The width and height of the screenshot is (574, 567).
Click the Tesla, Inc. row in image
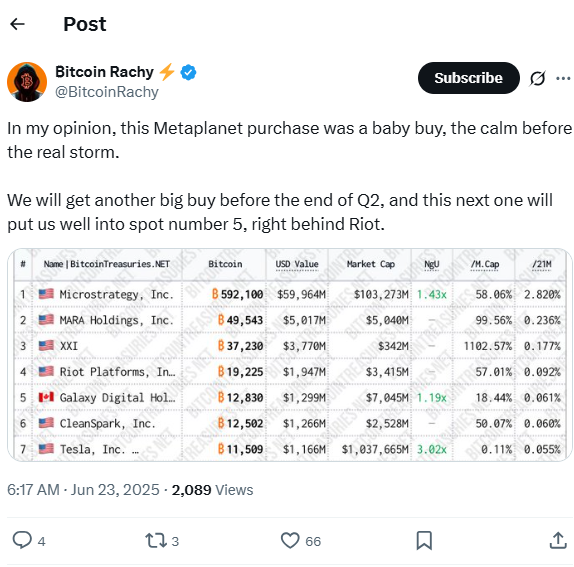pos(290,449)
